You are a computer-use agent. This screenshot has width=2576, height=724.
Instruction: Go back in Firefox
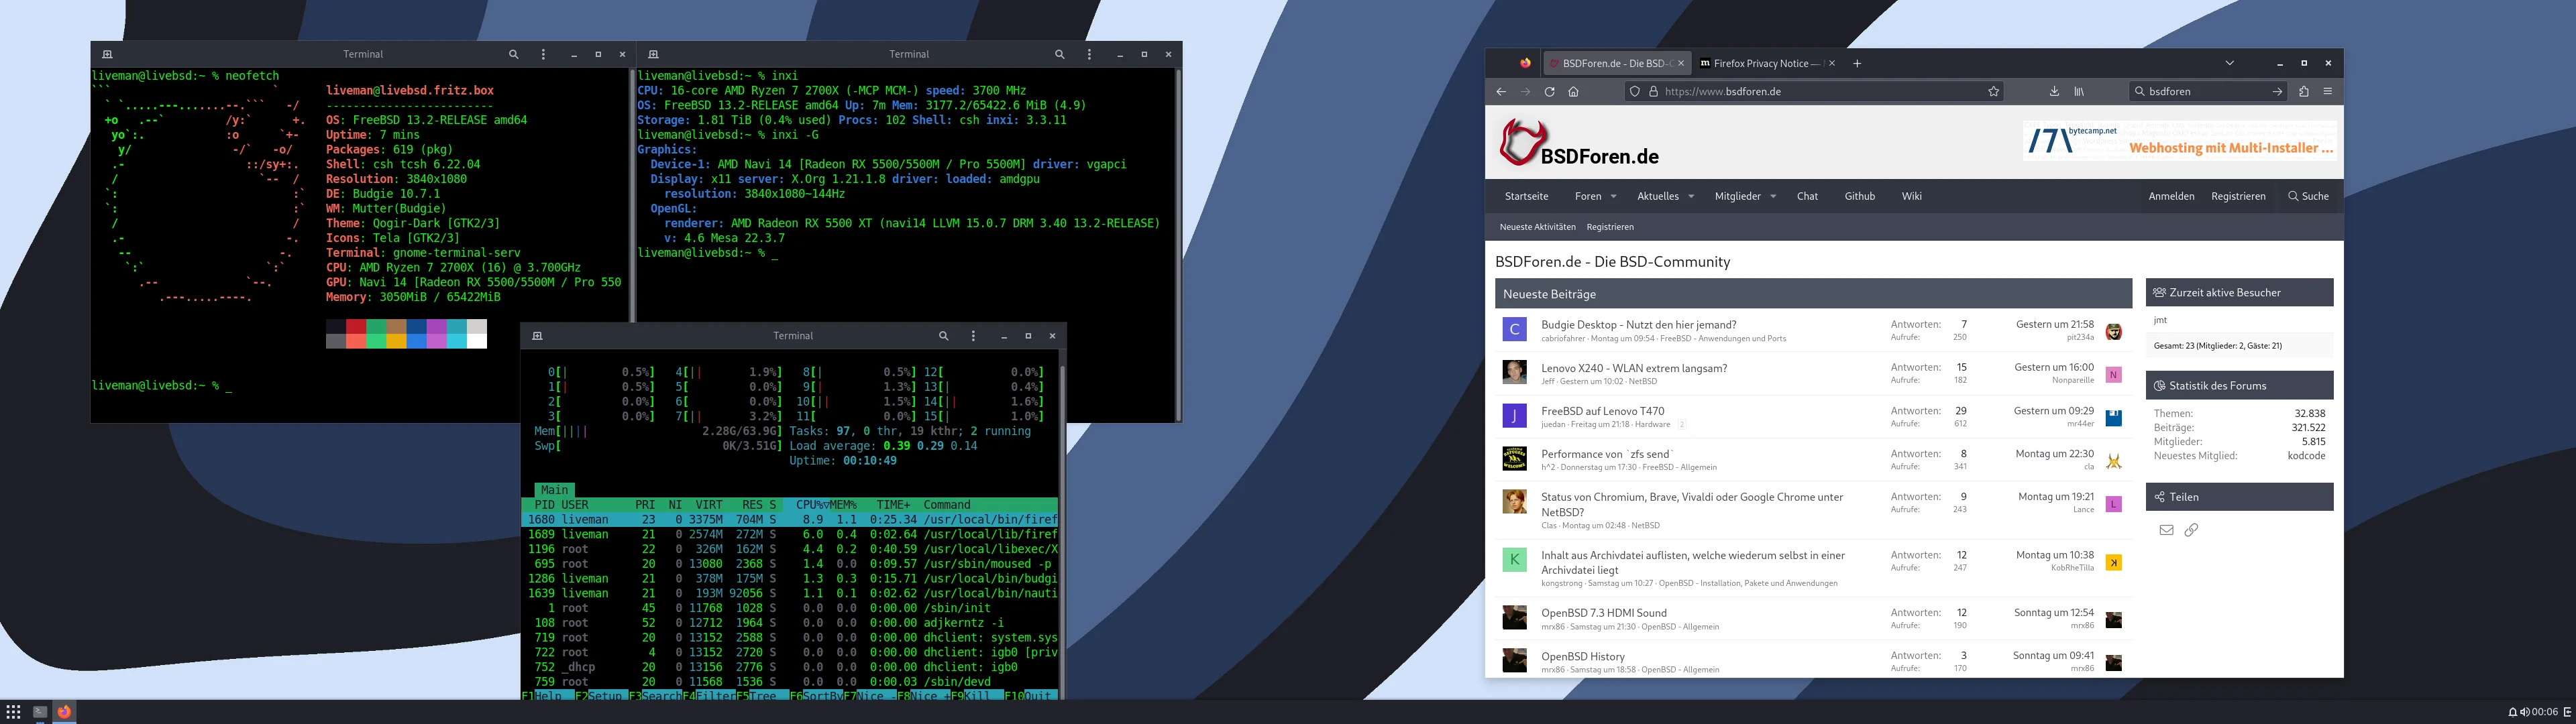1501,92
